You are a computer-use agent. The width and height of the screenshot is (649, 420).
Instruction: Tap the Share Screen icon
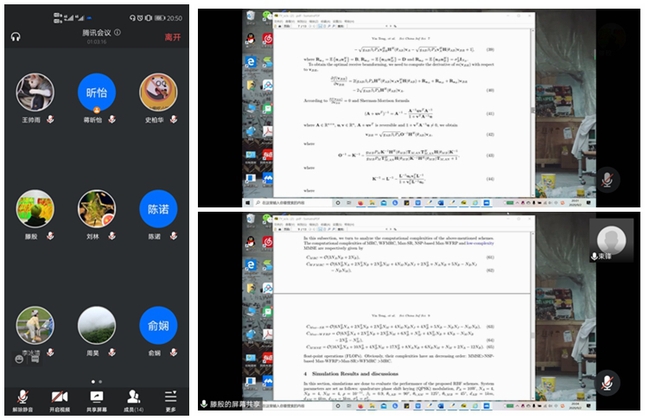tap(96, 397)
